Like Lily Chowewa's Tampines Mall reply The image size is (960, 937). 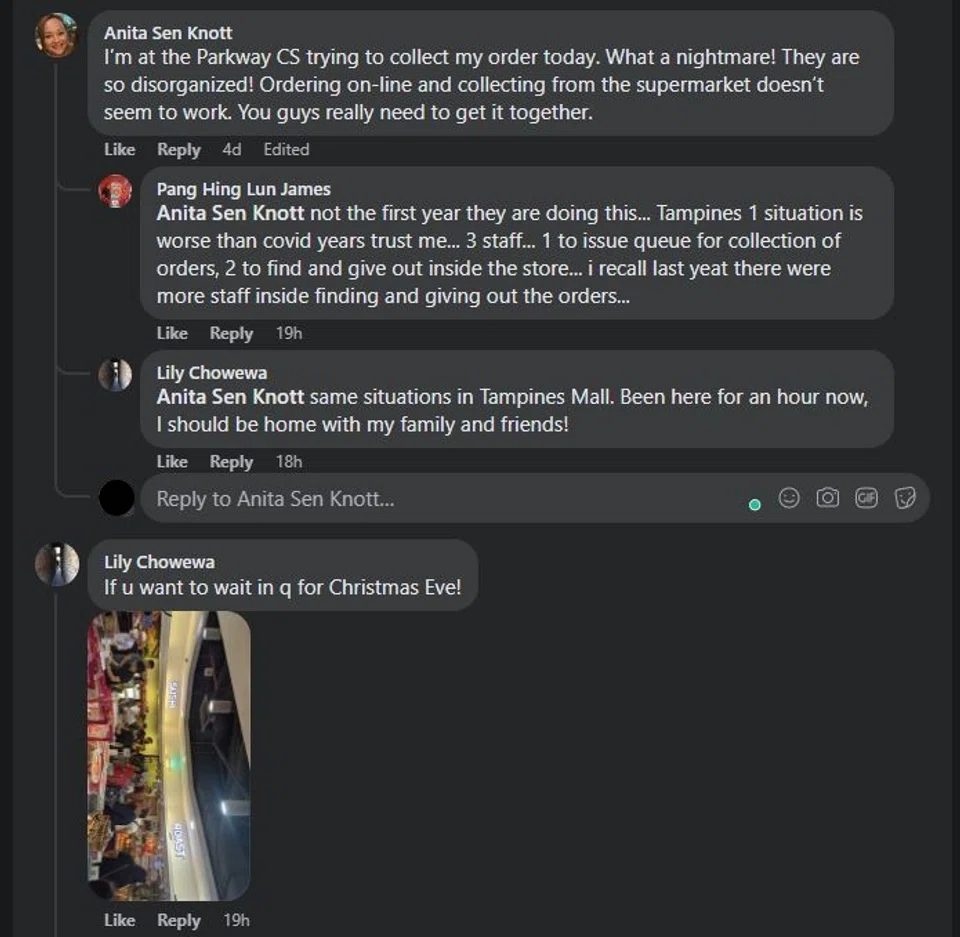[x=172, y=462]
